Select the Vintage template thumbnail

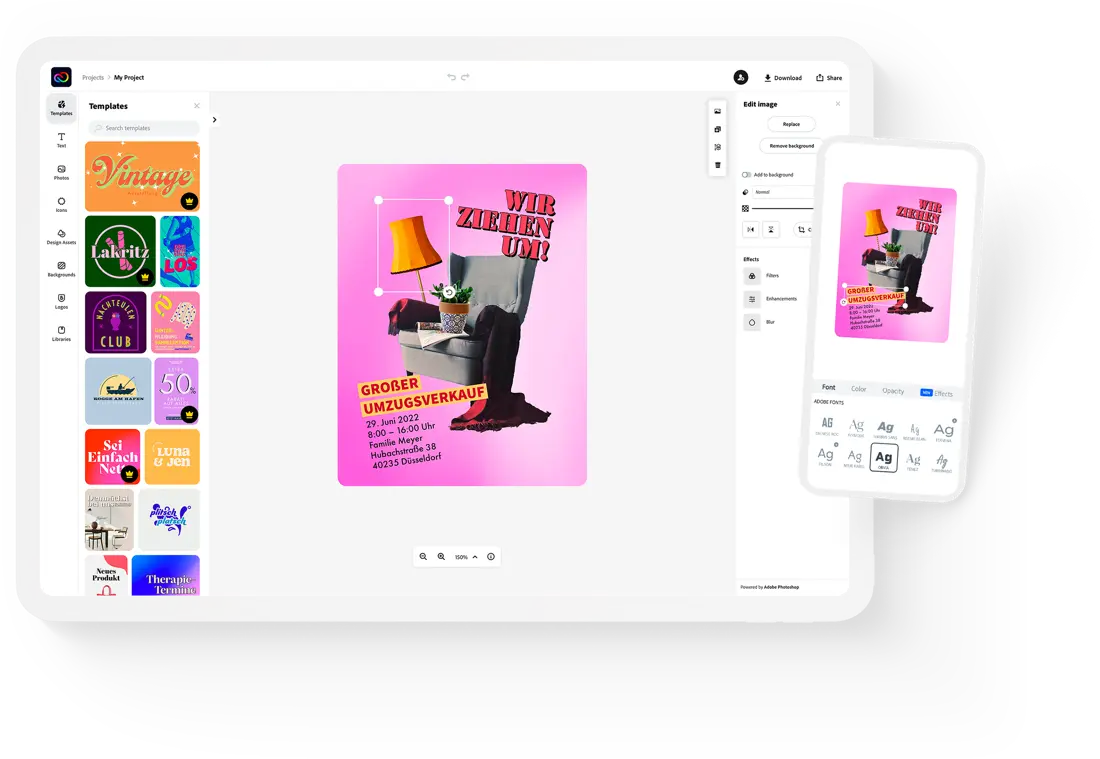pyautogui.click(x=141, y=177)
